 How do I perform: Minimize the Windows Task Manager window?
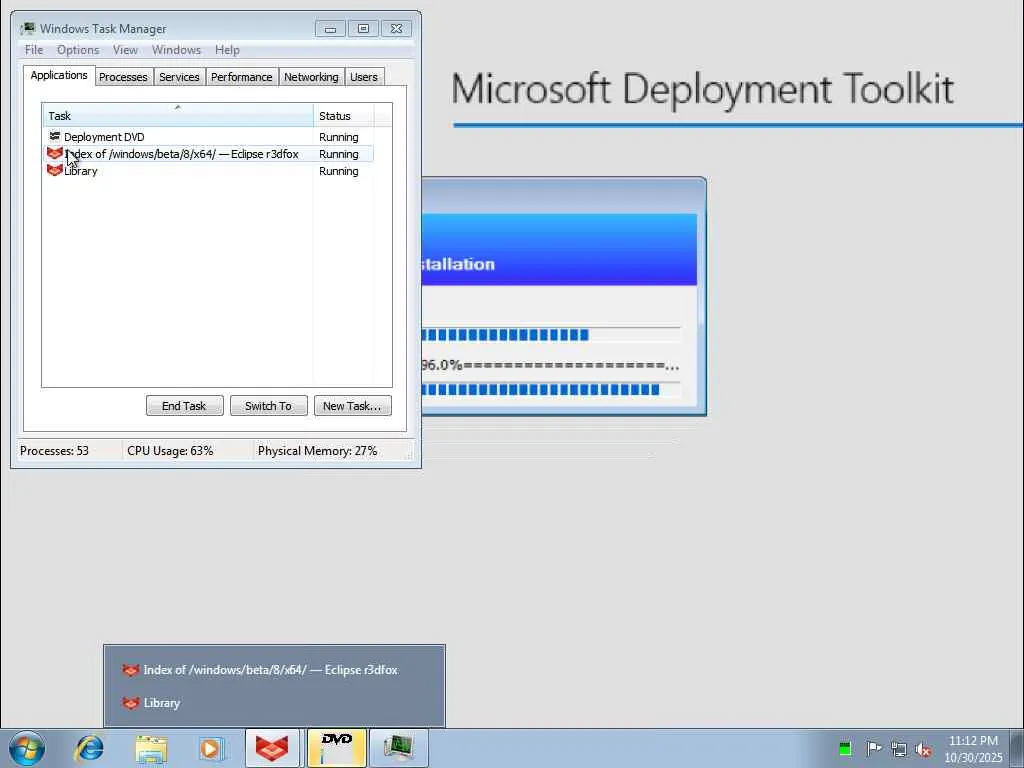[330, 29]
